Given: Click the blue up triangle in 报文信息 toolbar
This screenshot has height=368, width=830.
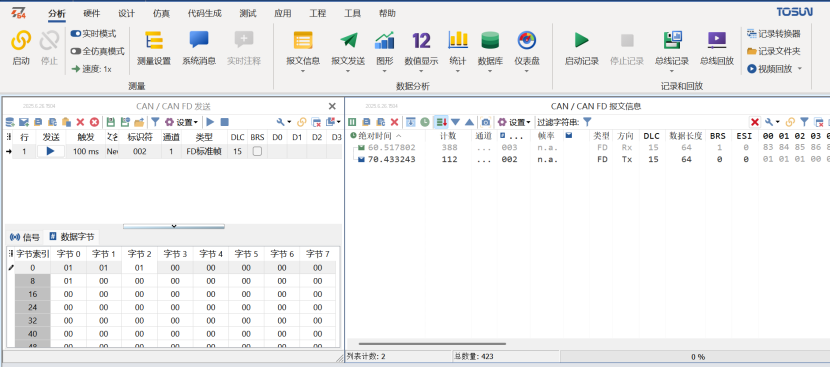Looking at the screenshot, I should 470,122.
